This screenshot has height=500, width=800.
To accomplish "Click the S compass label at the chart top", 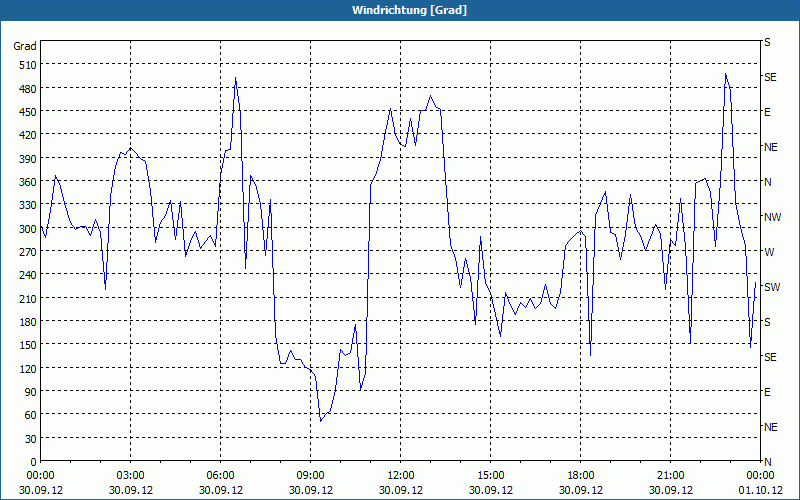I will (x=767, y=42).
